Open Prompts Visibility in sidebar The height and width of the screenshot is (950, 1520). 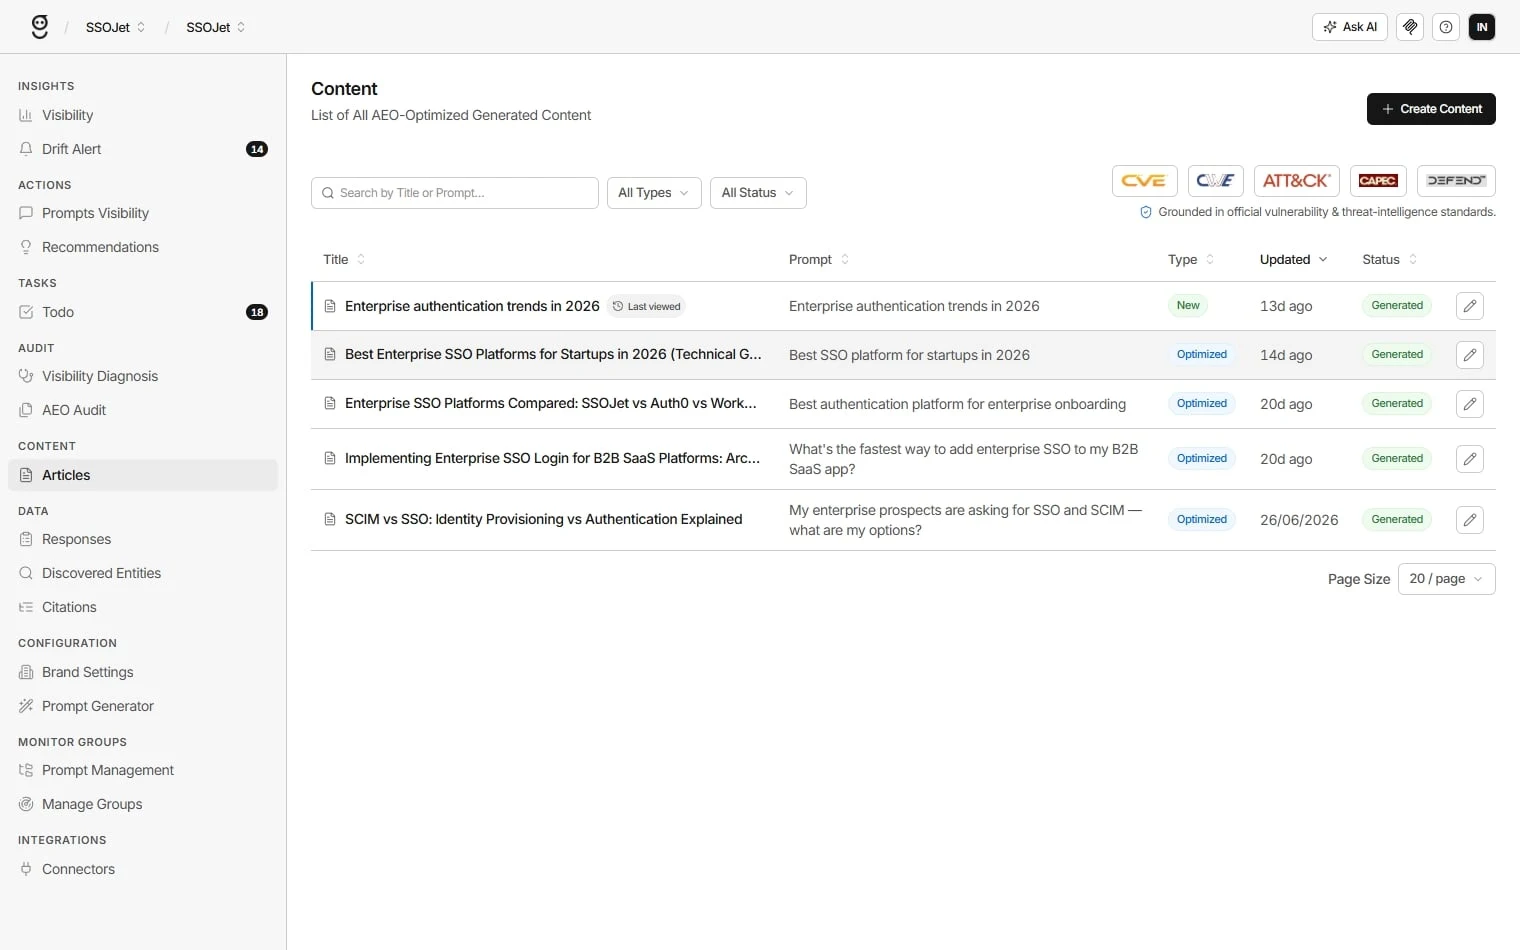(x=143, y=213)
